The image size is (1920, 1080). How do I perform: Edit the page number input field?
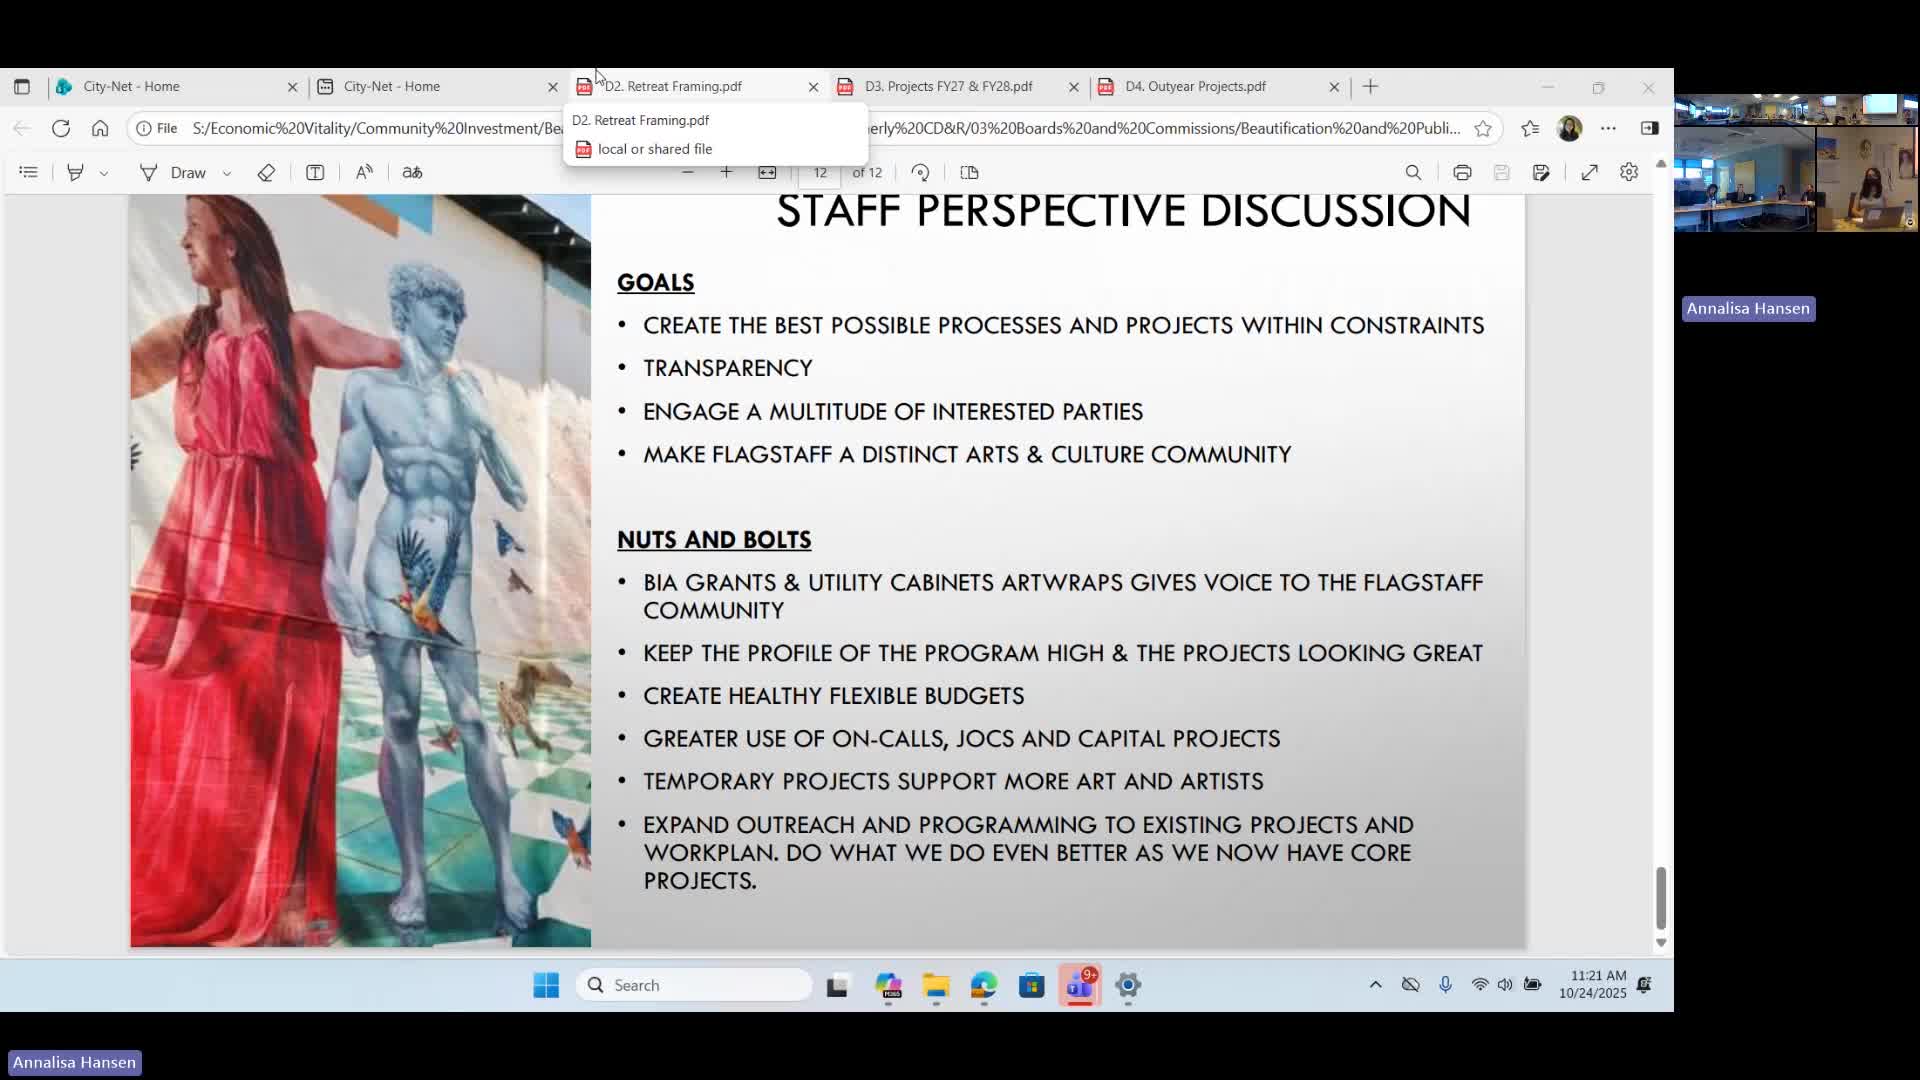pyautogui.click(x=818, y=172)
